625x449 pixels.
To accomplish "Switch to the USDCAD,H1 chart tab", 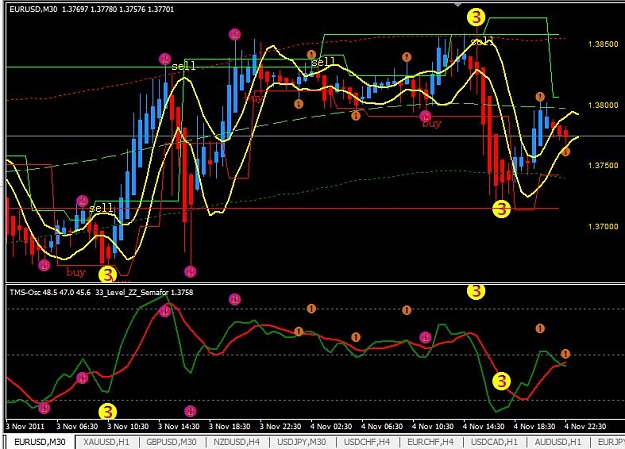I will point(494,442).
